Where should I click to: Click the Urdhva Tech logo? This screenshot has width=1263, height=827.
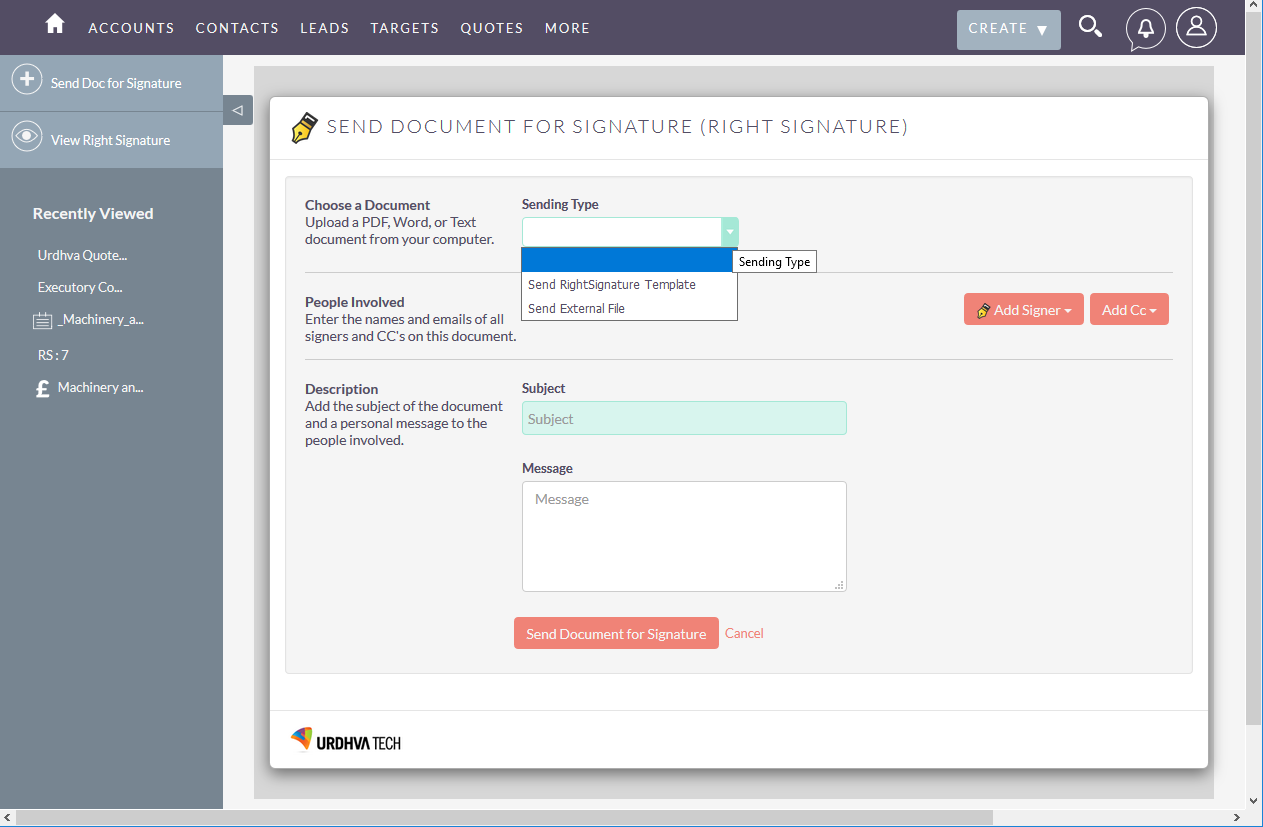tap(346, 740)
